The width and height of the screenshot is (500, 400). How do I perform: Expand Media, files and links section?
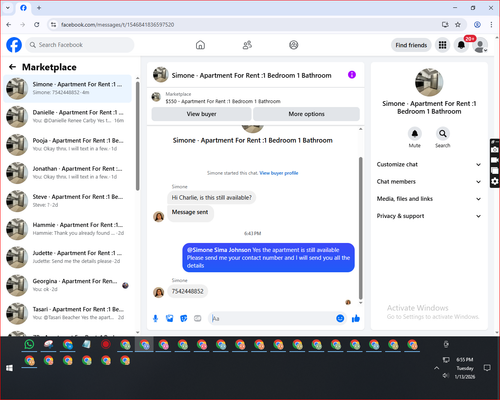(429, 199)
